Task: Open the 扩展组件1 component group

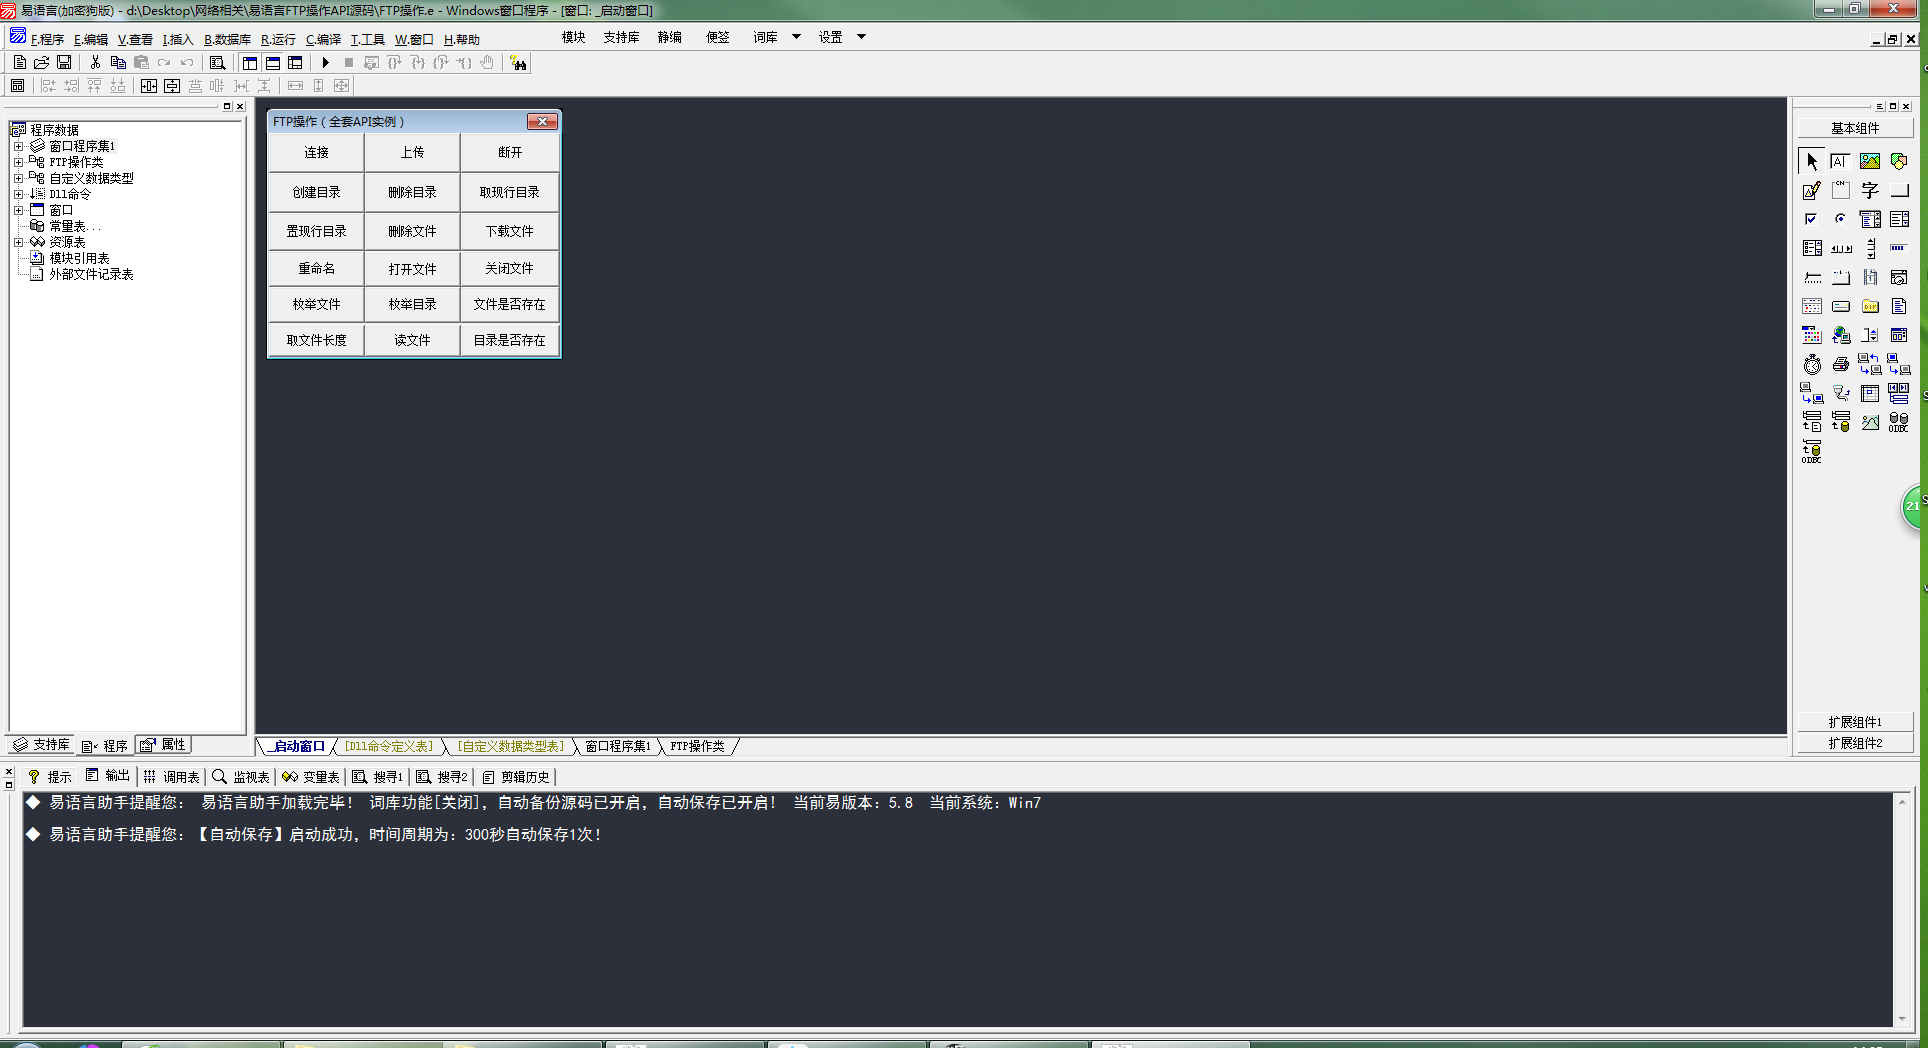Action: (1855, 722)
